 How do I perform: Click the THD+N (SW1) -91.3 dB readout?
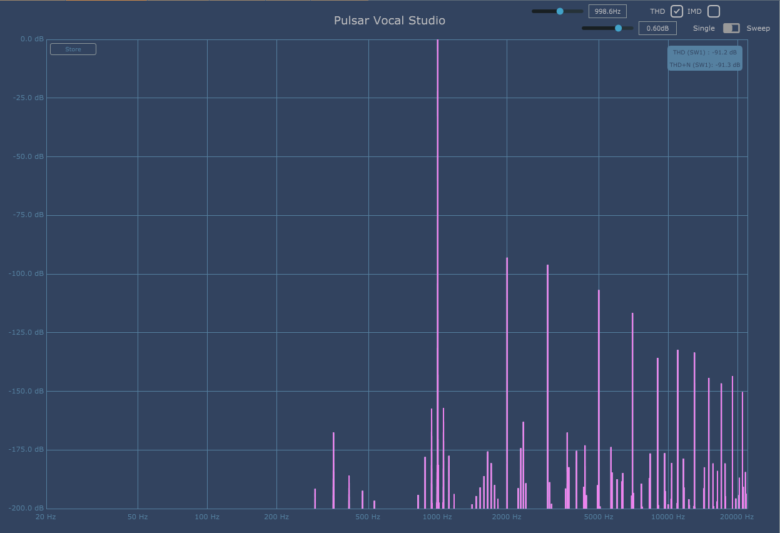point(704,65)
